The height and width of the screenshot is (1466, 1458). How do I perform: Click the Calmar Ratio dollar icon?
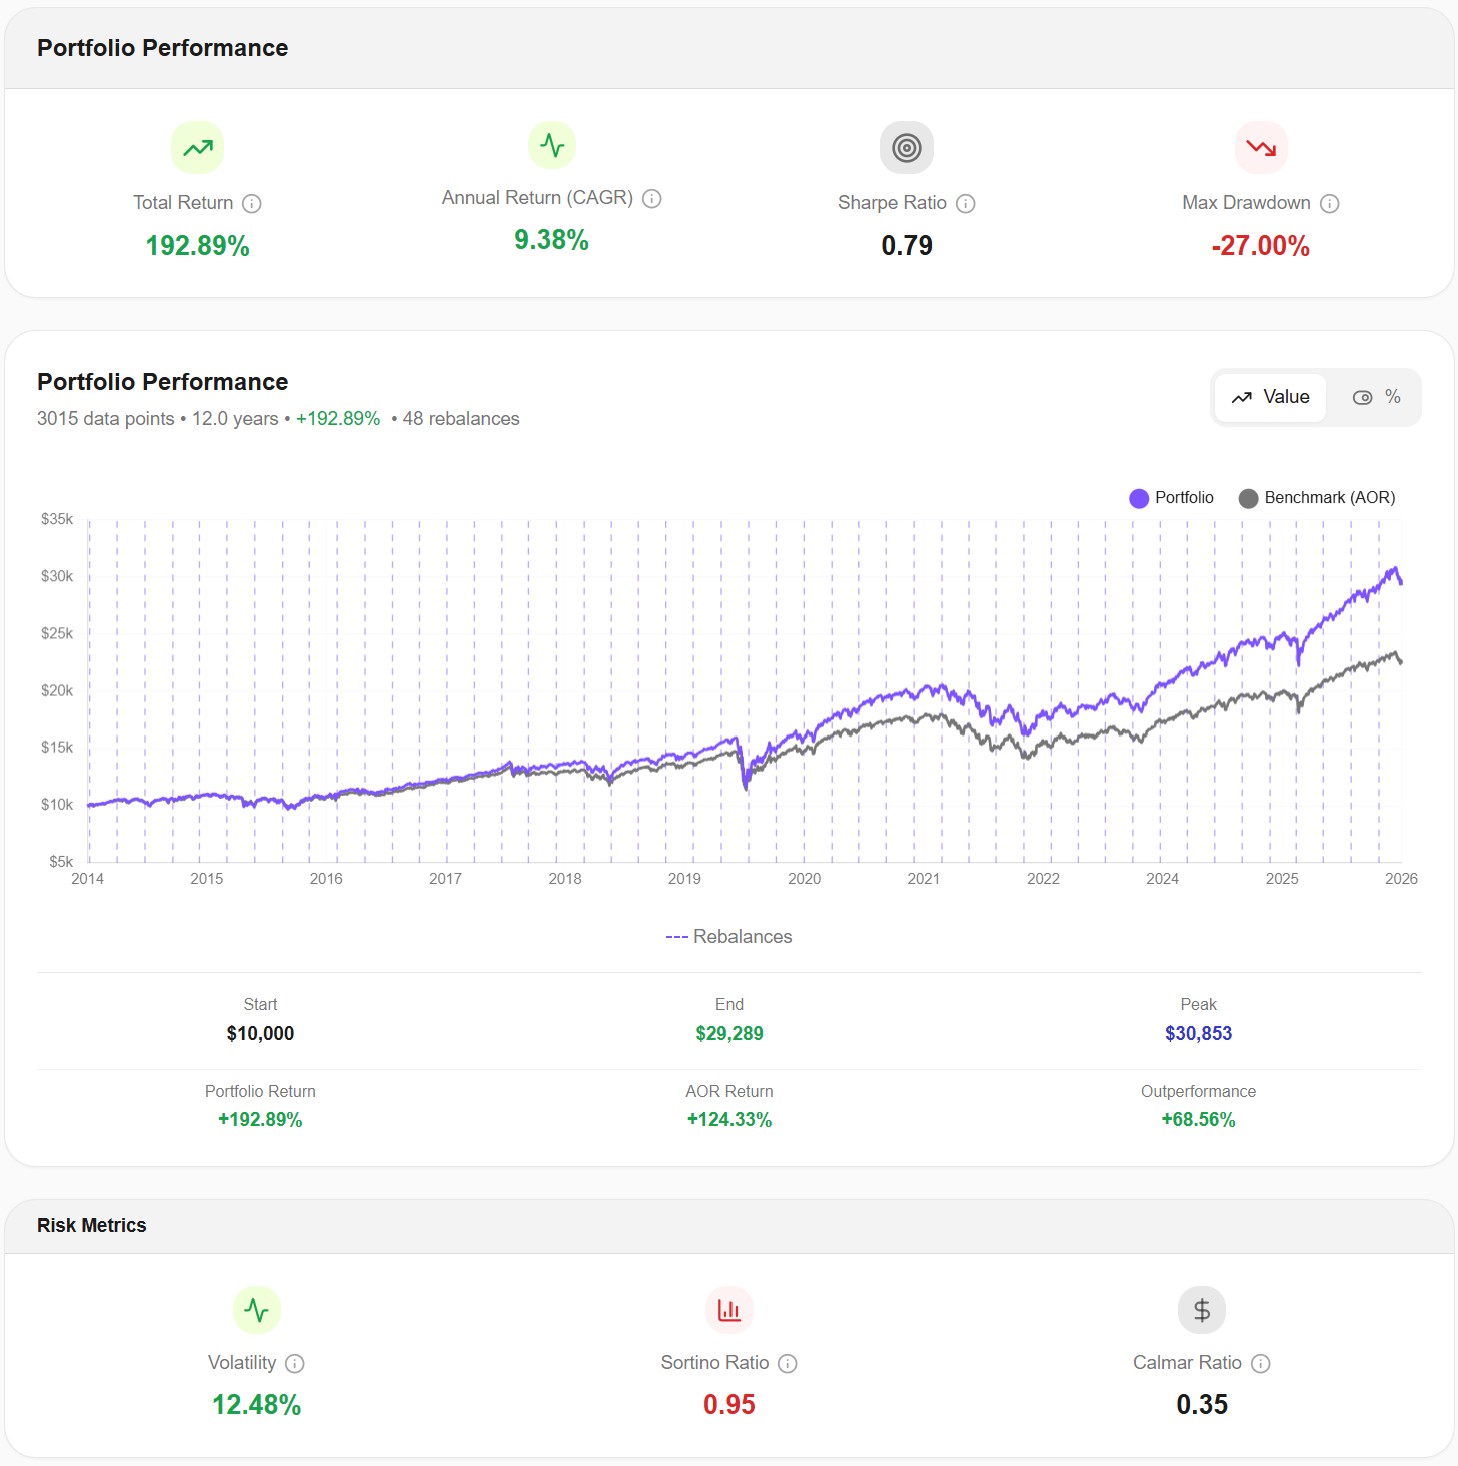[1201, 1309]
